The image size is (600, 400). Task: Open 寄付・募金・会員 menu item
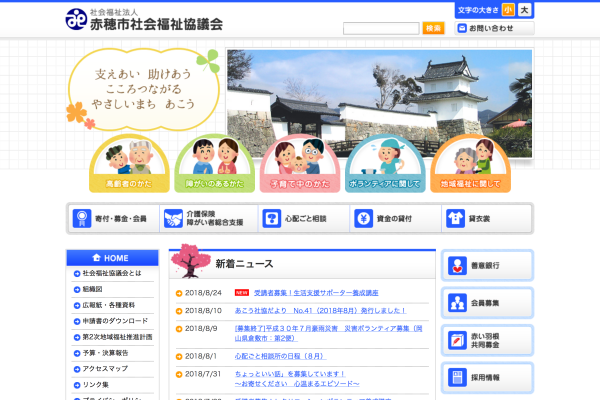point(114,219)
